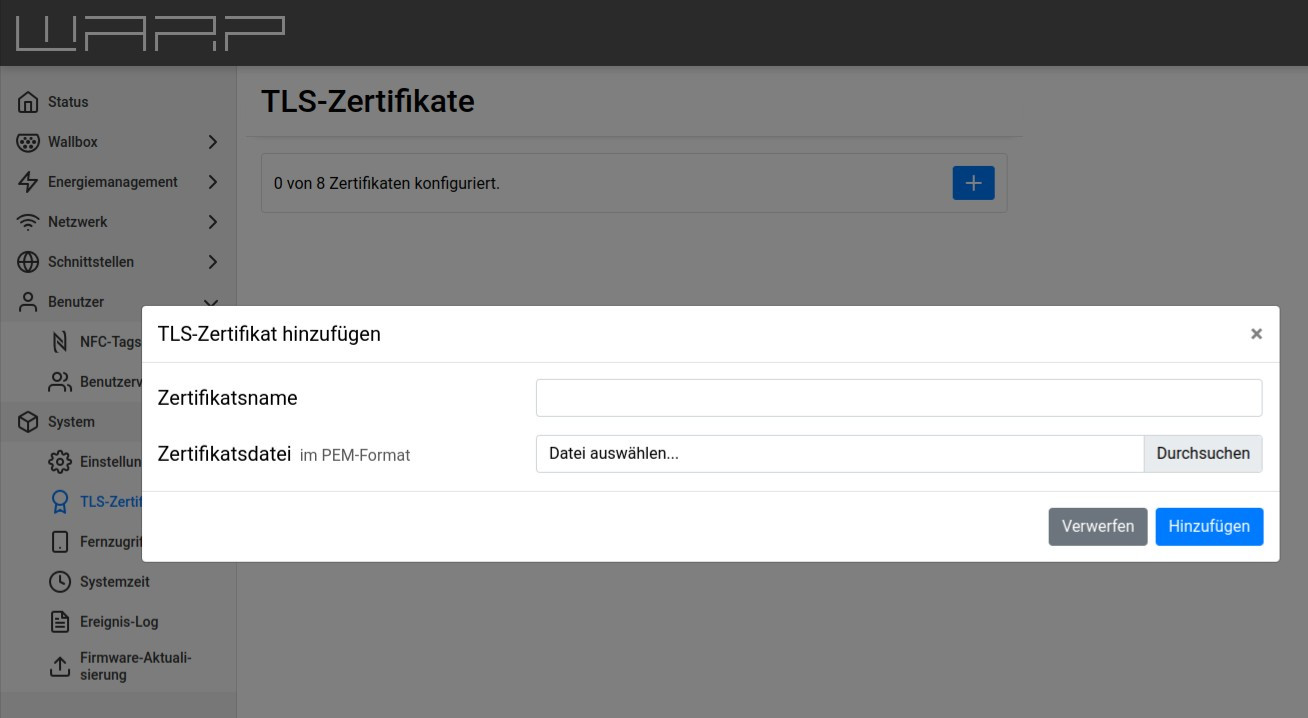Discard the dialog with Verwerfen
Viewport: 1308px width, 718px height.
click(x=1097, y=526)
